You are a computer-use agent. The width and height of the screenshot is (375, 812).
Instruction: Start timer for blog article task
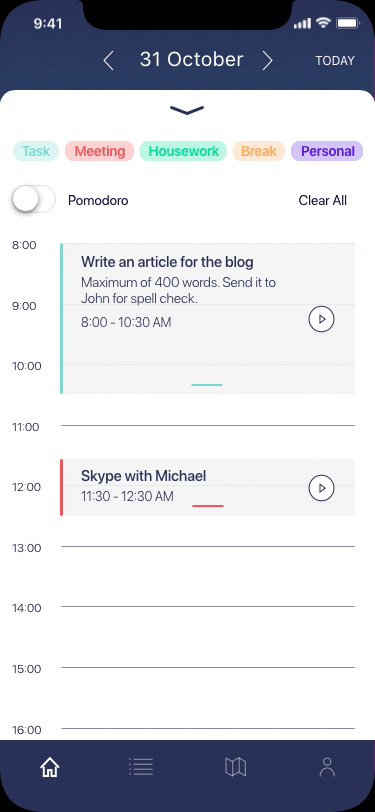[322, 319]
